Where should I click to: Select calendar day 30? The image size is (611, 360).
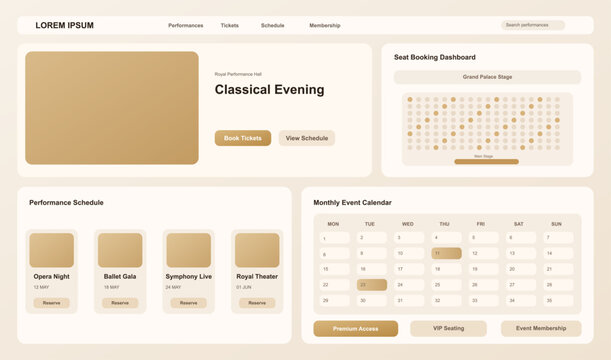[372, 300]
